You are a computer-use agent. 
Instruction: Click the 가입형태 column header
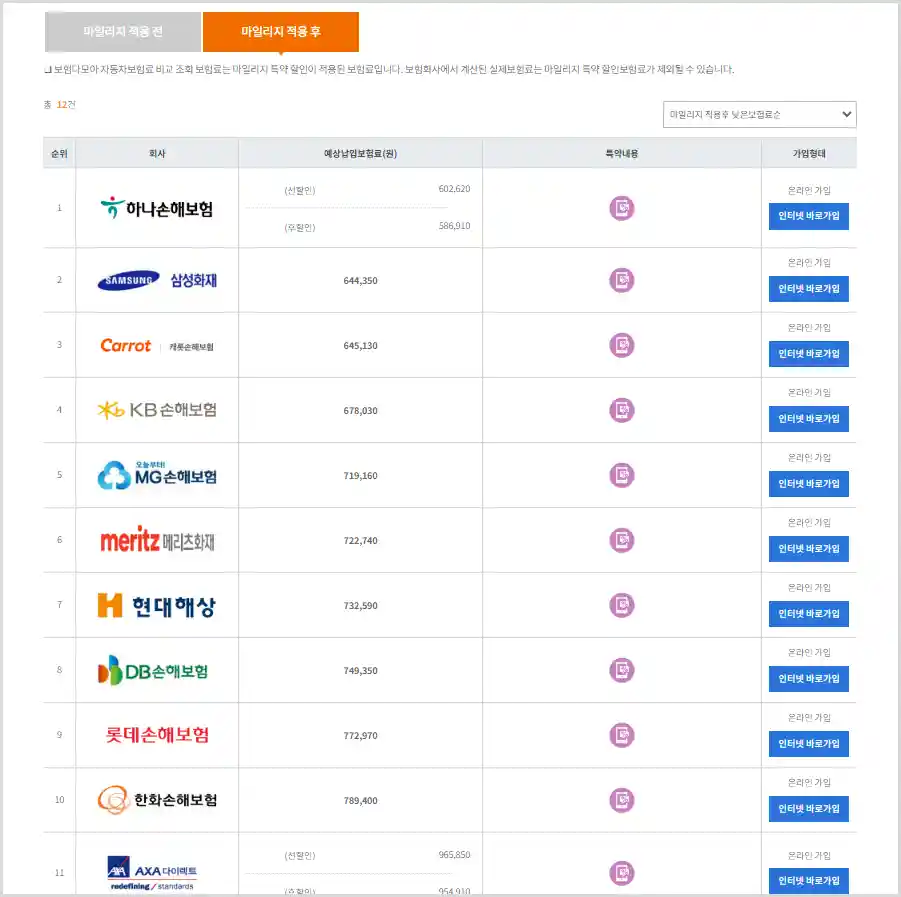(x=809, y=153)
